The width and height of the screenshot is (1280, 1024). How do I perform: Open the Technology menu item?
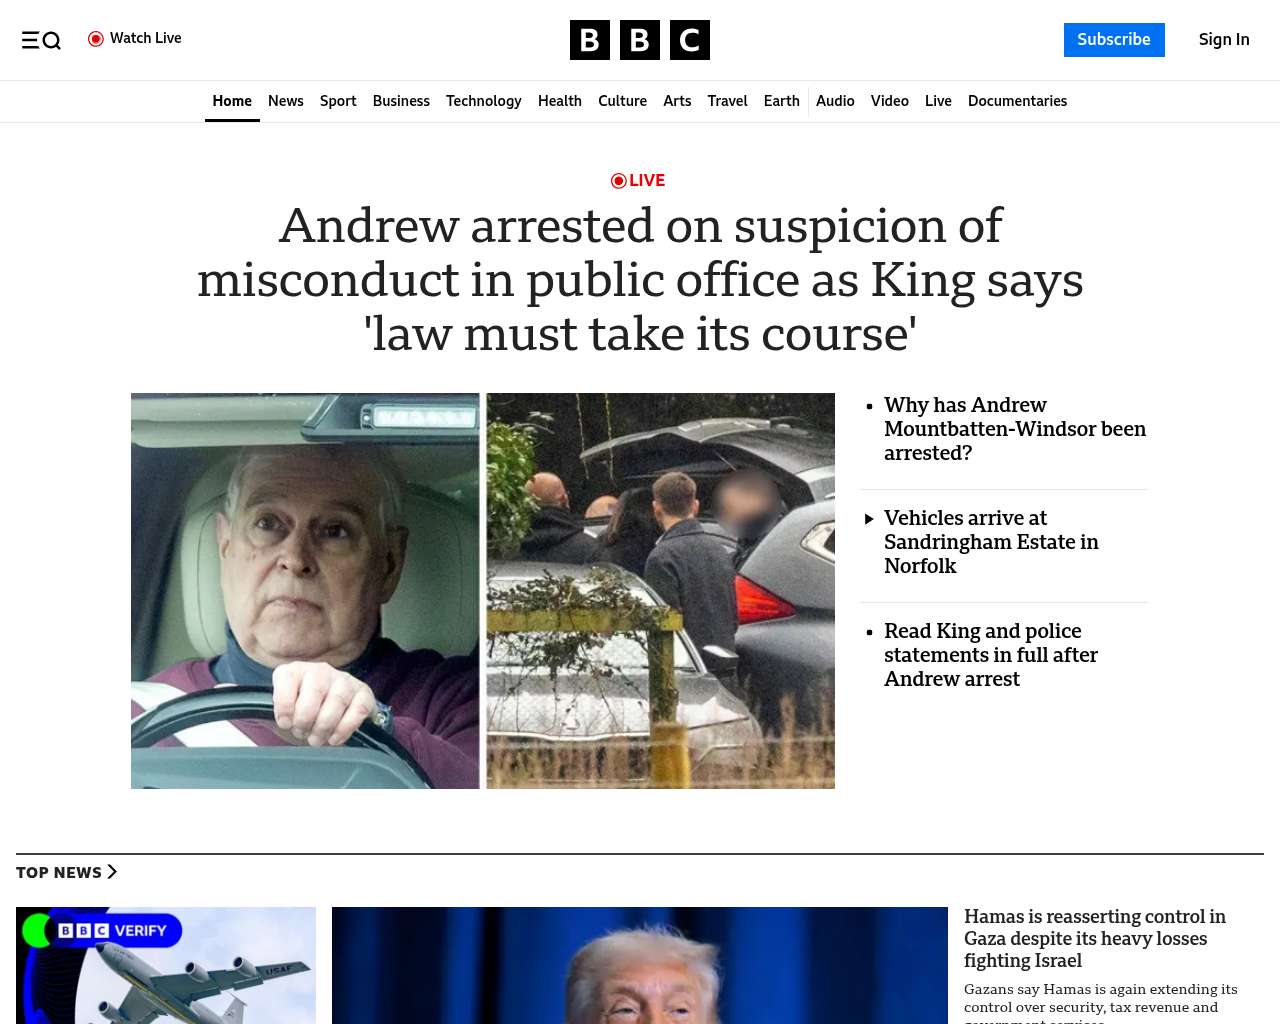pos(484,101)
